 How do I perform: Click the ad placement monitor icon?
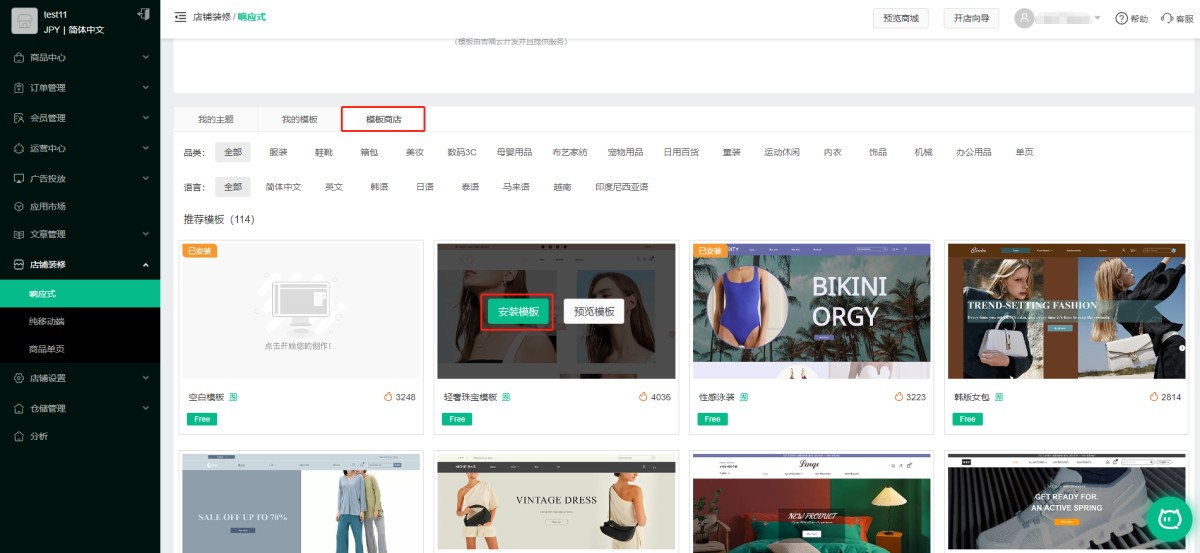point(19,178)
